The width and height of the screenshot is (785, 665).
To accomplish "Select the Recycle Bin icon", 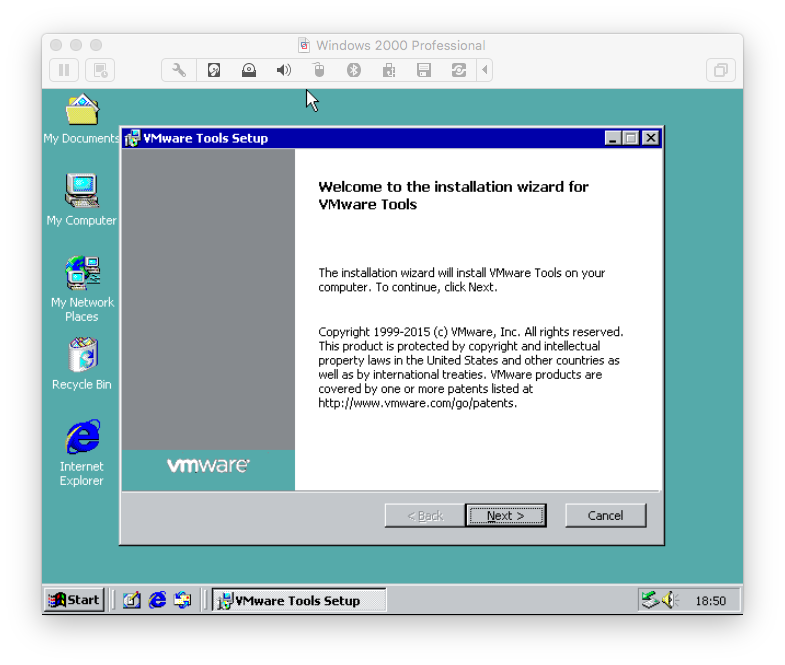I will (x=82, y=364).
